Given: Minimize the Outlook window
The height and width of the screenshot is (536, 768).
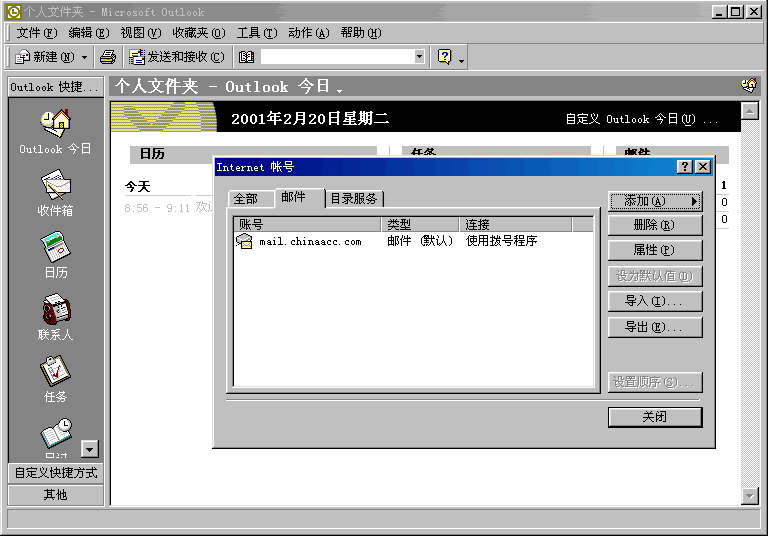Looking at the screenshot, I should click(719, 12).
